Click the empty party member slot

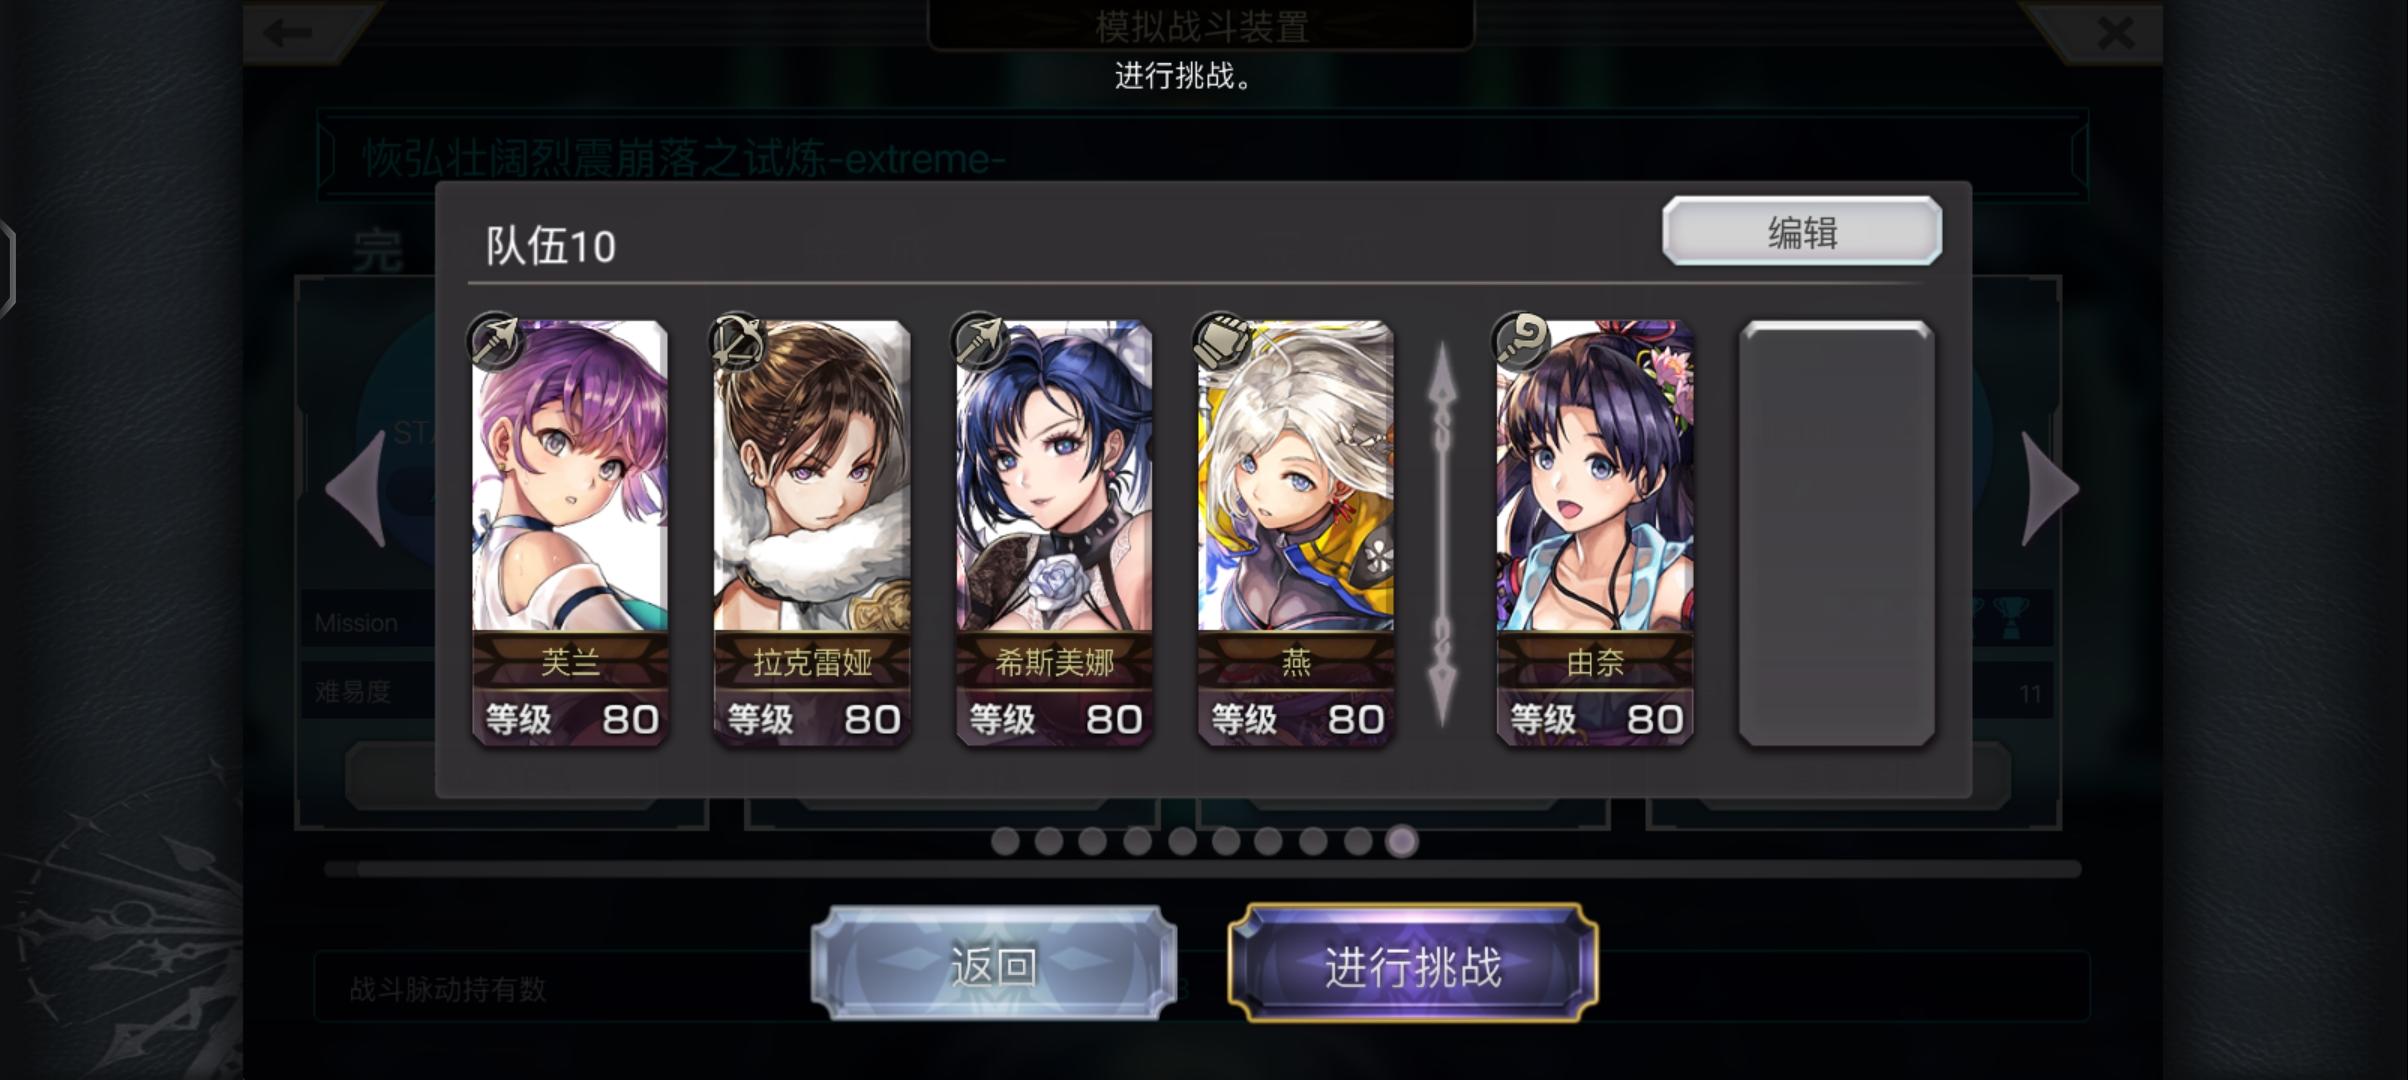pyautogui.click(x=1836, y=533)
